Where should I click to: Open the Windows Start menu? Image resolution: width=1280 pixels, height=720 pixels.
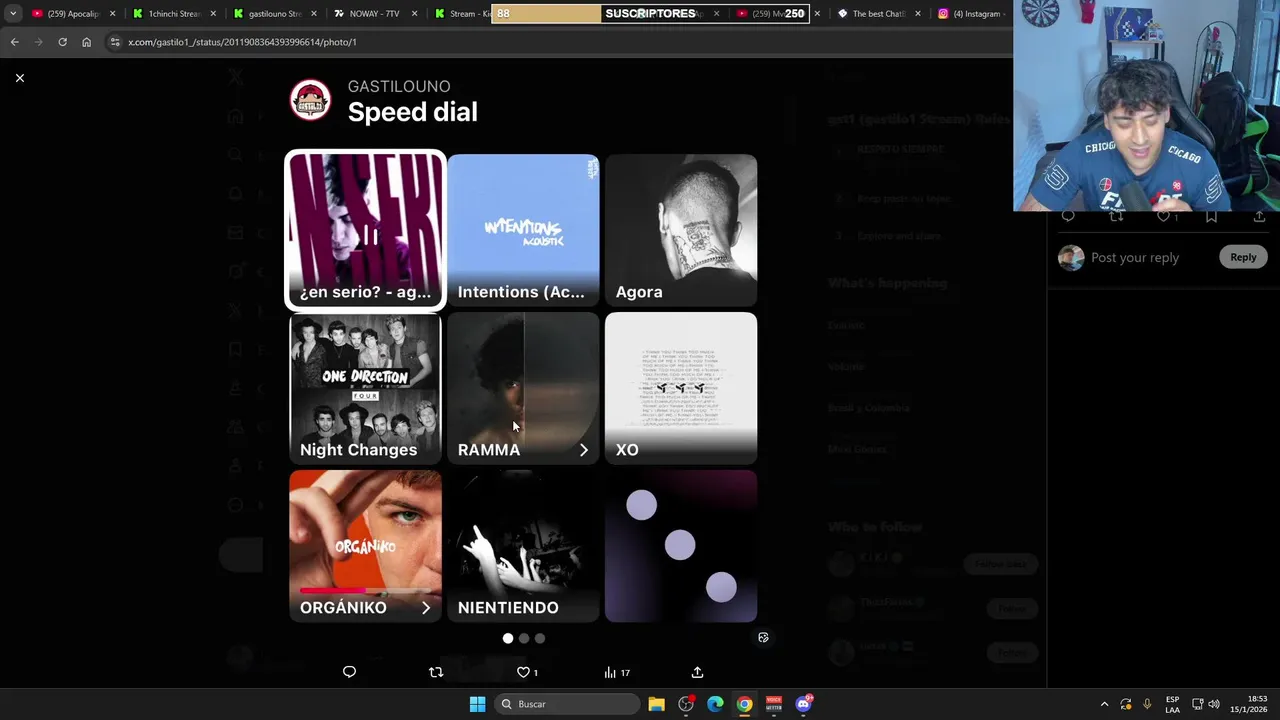[x=477, y=704]
